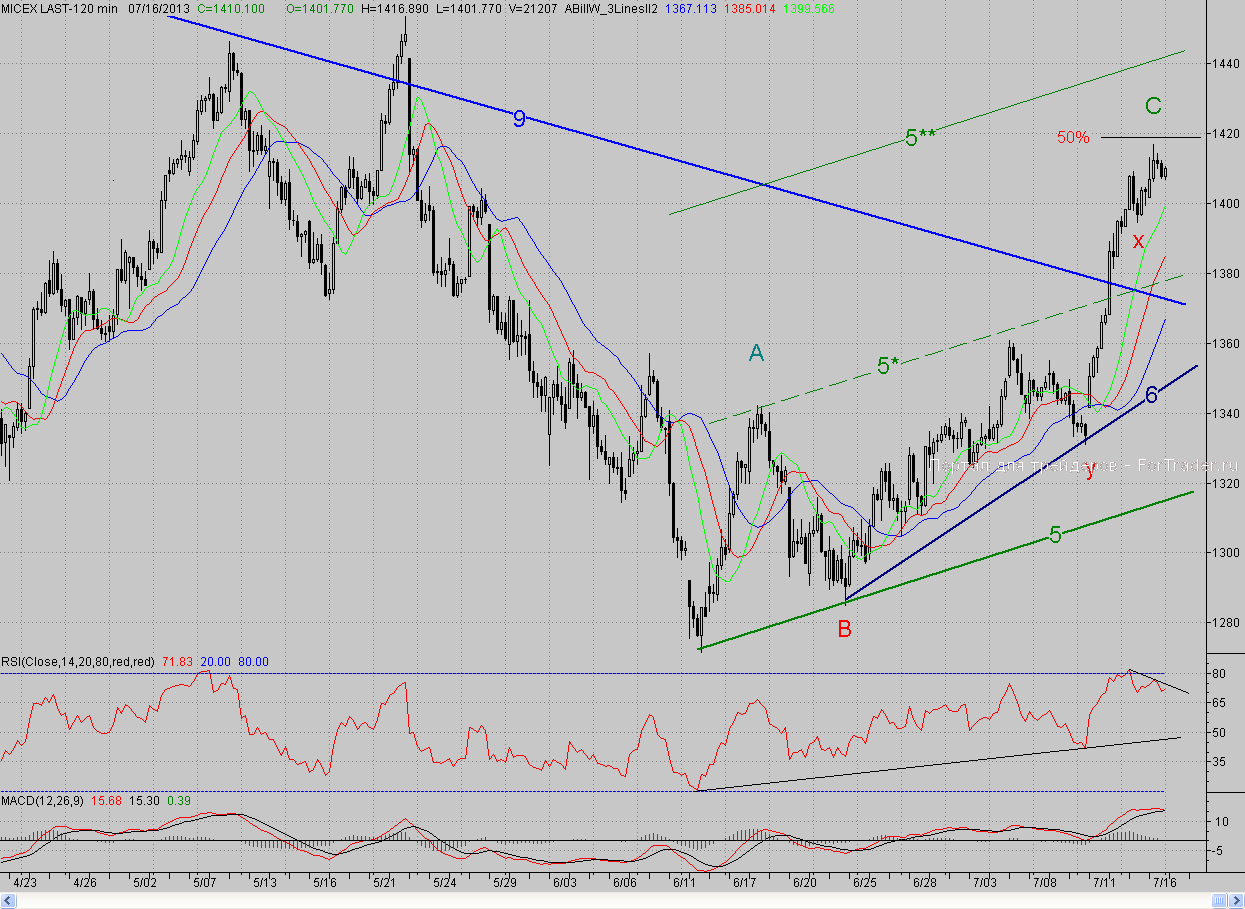Click the red x marker annotation
The image size is (1245, 909).
click(x=1138, y=241)
